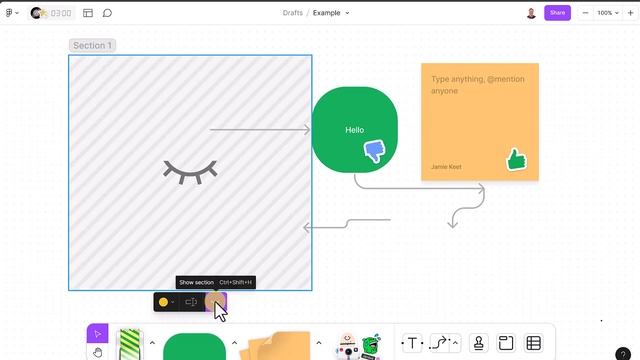
Task: Open the 100% zoom dropdown
Action: click(608, 13)
